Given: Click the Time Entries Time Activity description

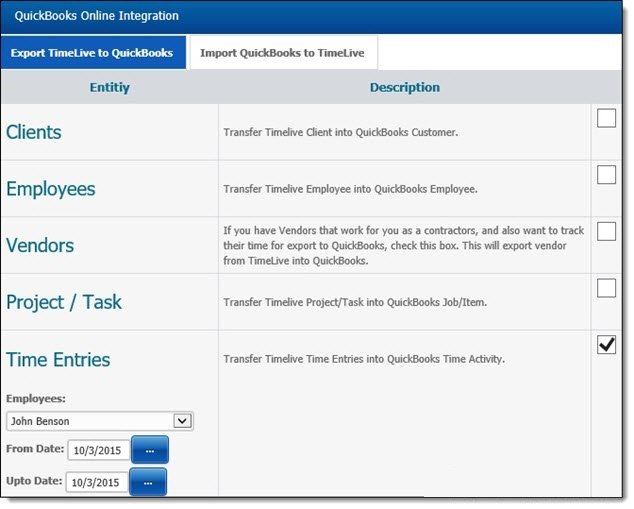Looking at the screenshot, I should [364, 359].
